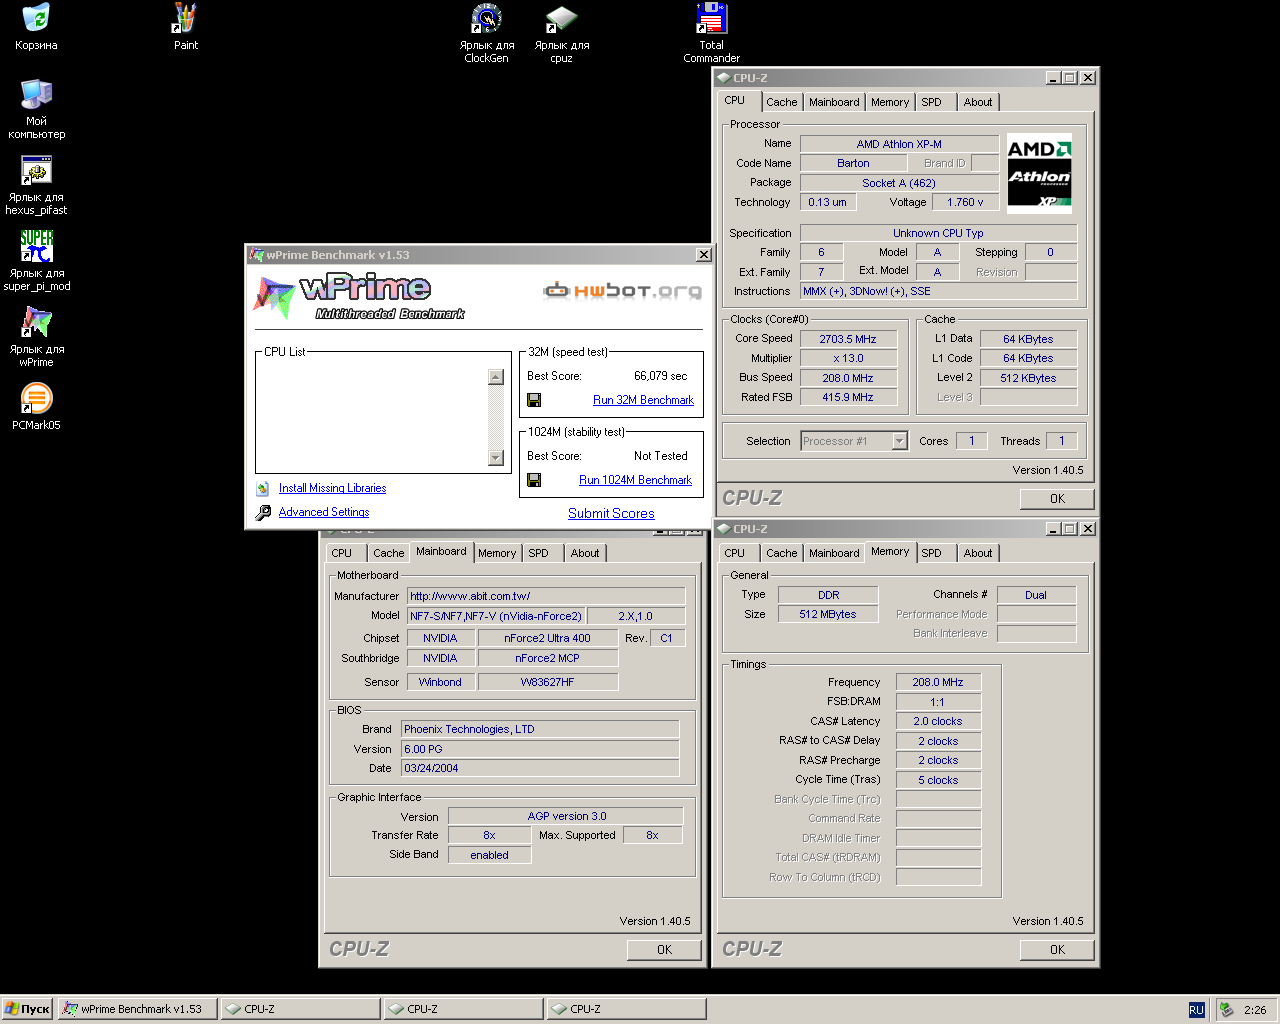This screenshot has height=1024, width=1280.
Task: Click the 66,079 sec best score
Action: coord(660,376)
